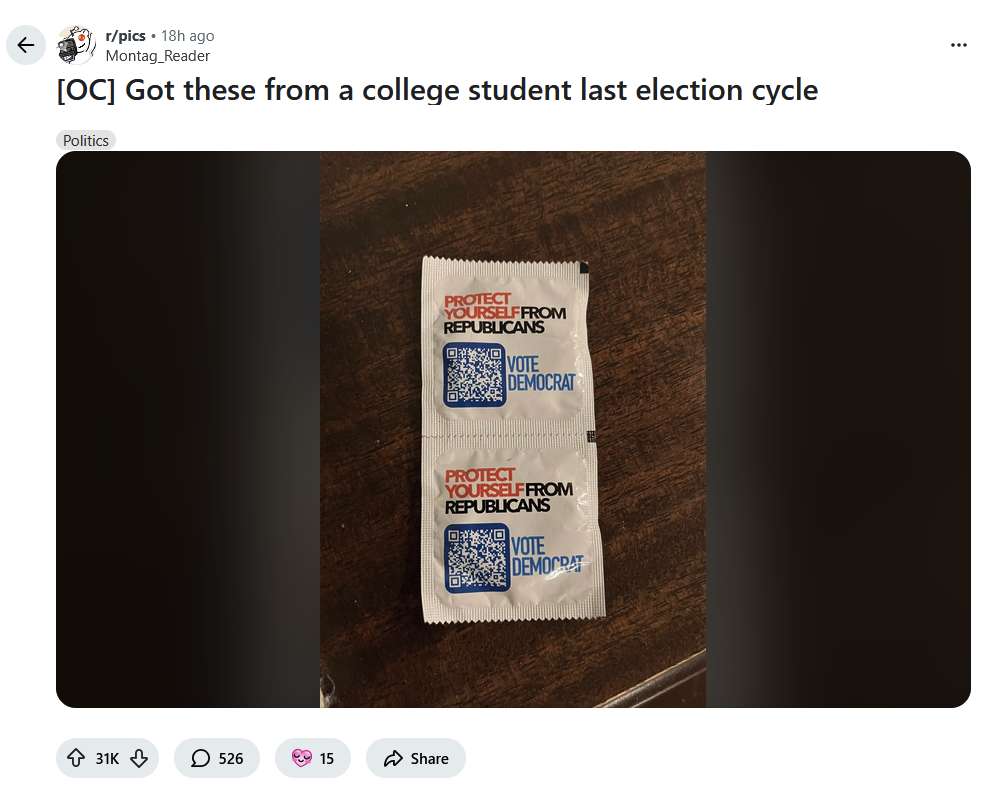Viewport: 995px width, 798px height.
Task: Click the bottom wrapper's QR code
Action: tap(476, 556)
